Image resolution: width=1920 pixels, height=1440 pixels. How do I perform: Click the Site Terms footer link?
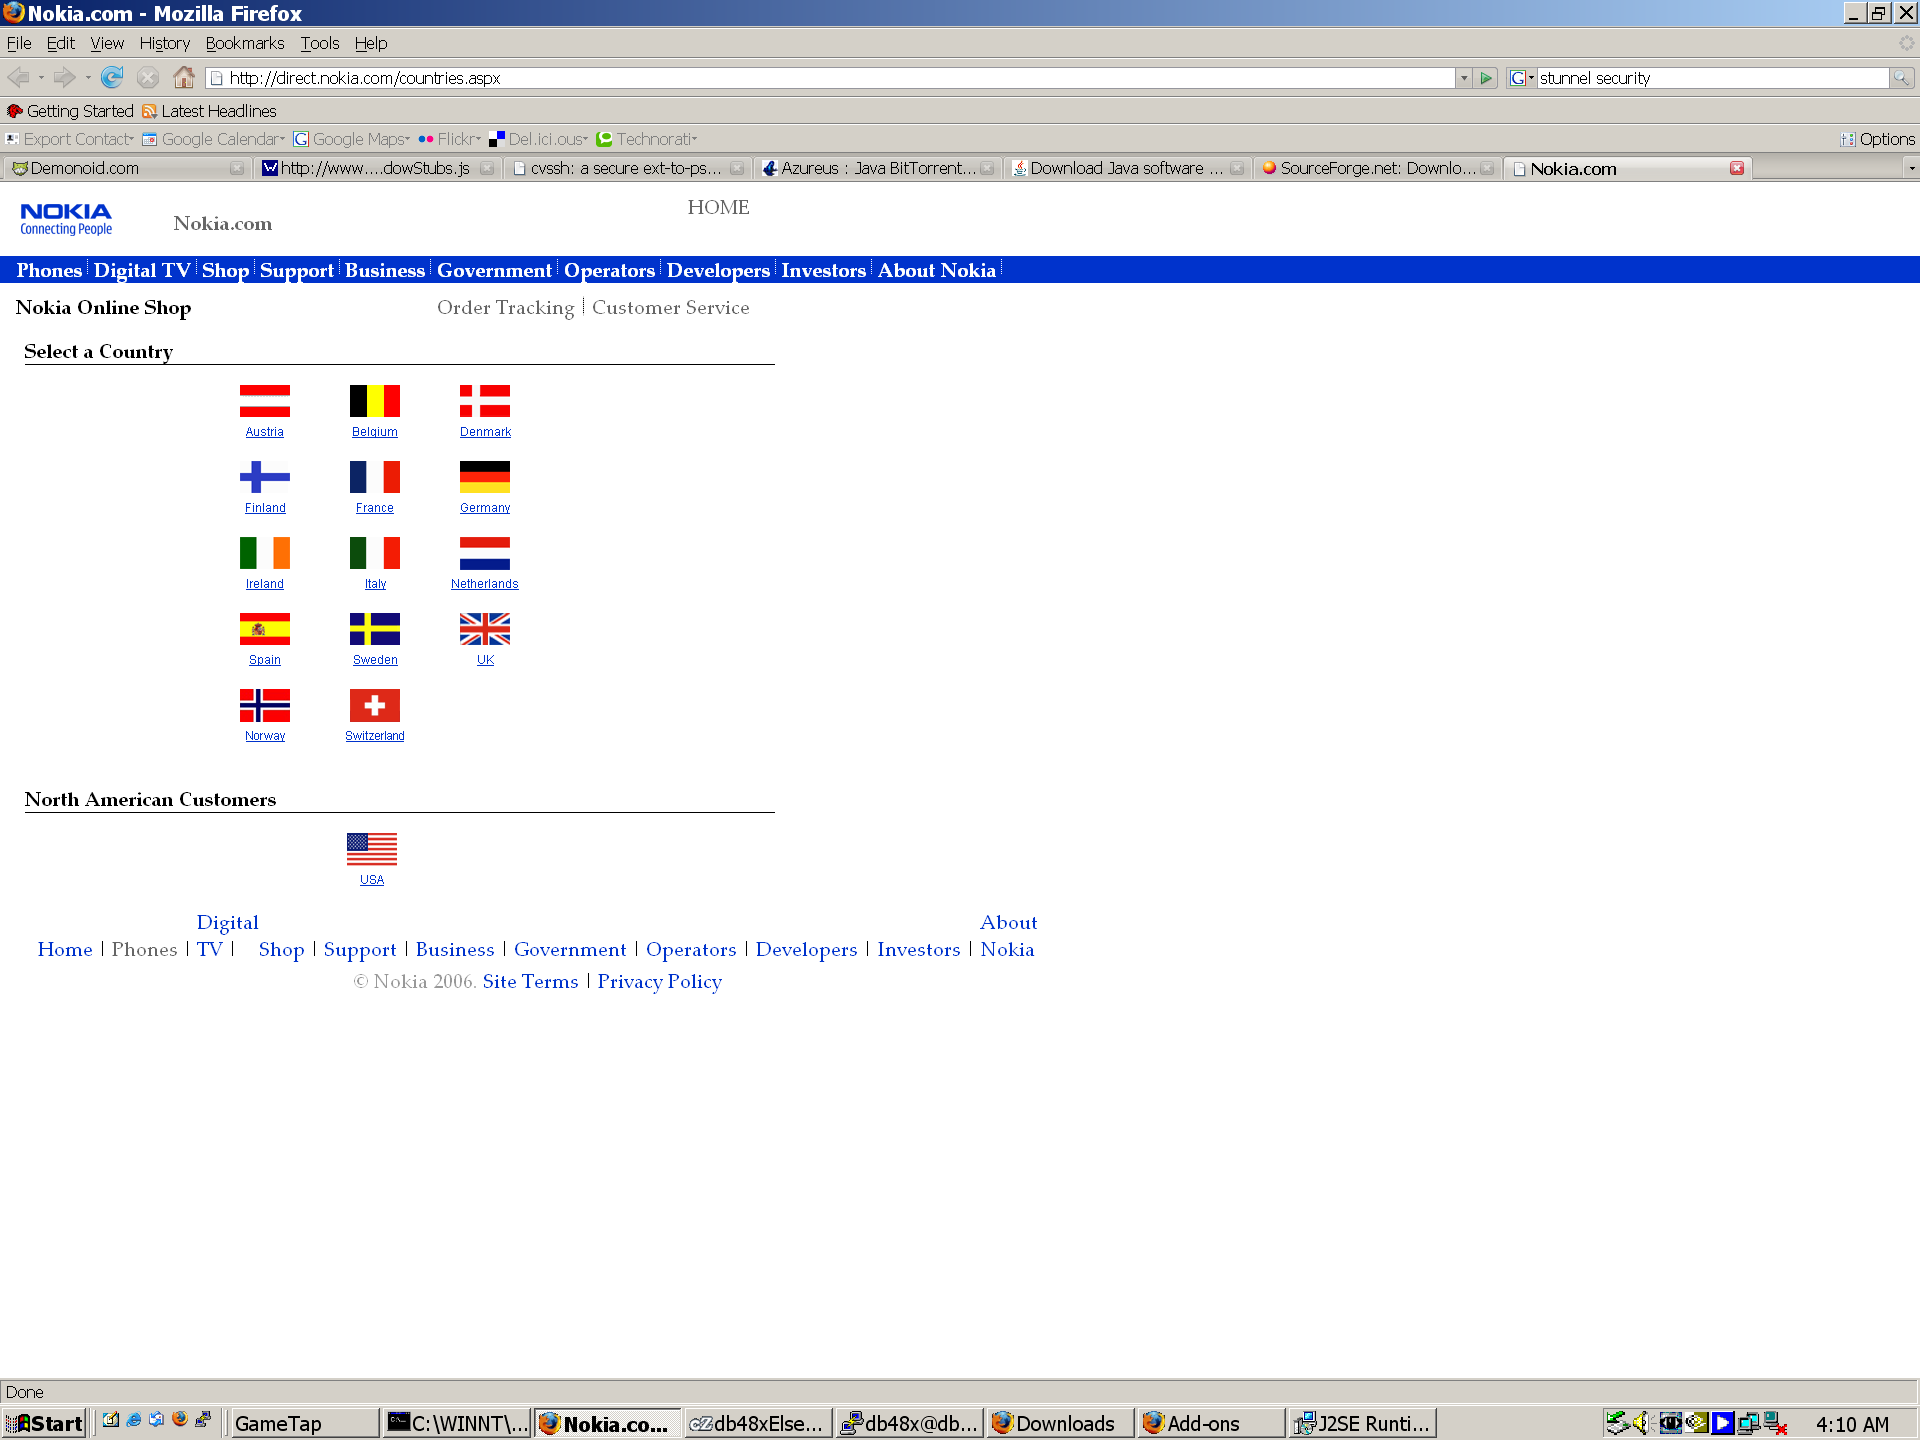[531, 982]
